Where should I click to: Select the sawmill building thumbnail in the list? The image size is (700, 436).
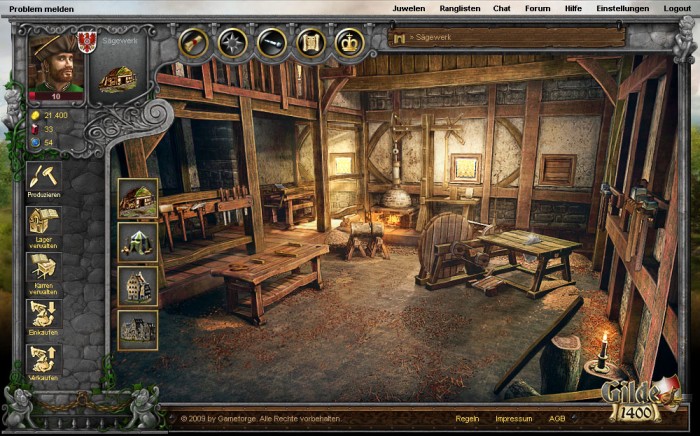[138, 198]
